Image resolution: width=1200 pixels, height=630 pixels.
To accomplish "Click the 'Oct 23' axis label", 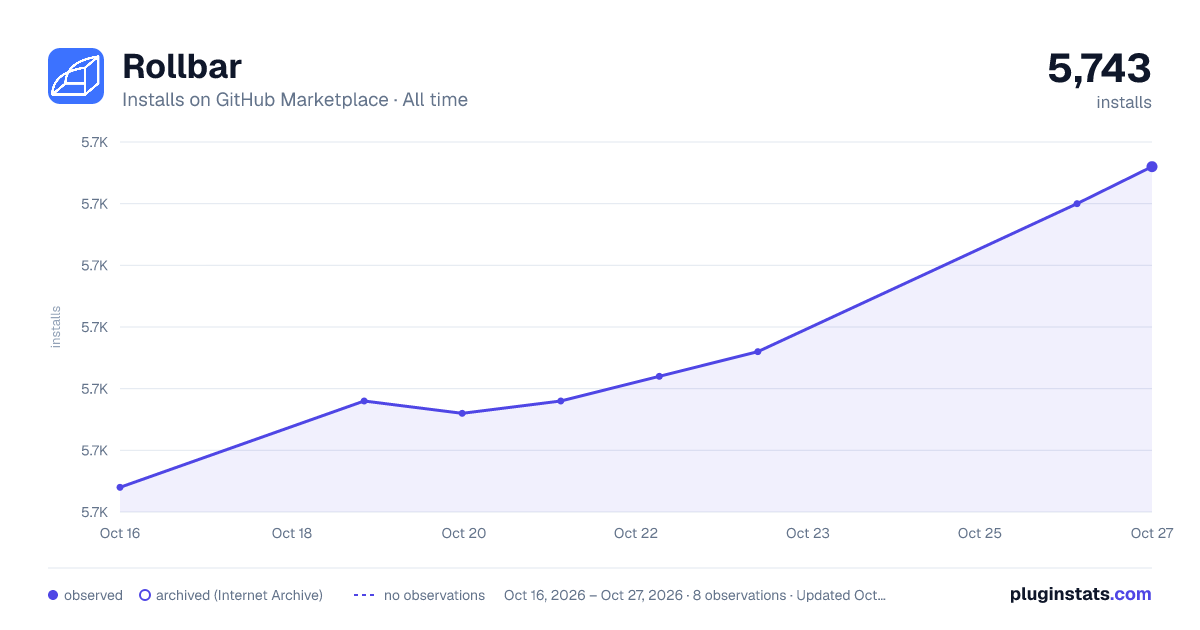I will [x=808, y=533].
